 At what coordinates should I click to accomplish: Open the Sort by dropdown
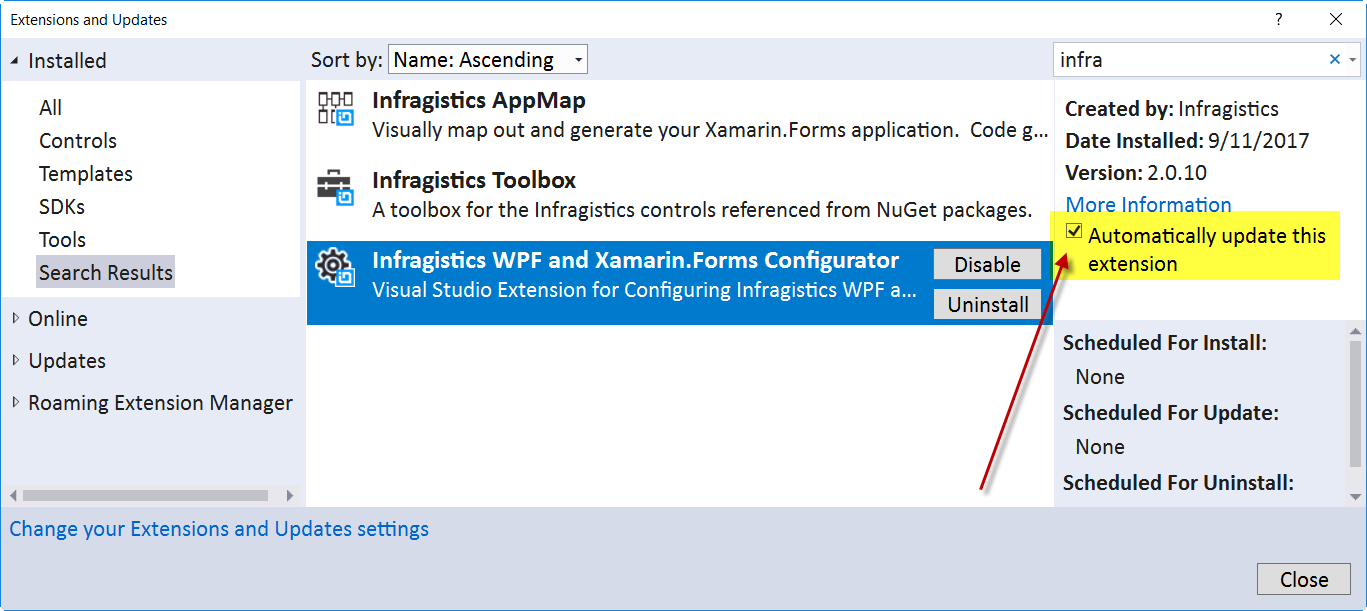coord(488,60)
